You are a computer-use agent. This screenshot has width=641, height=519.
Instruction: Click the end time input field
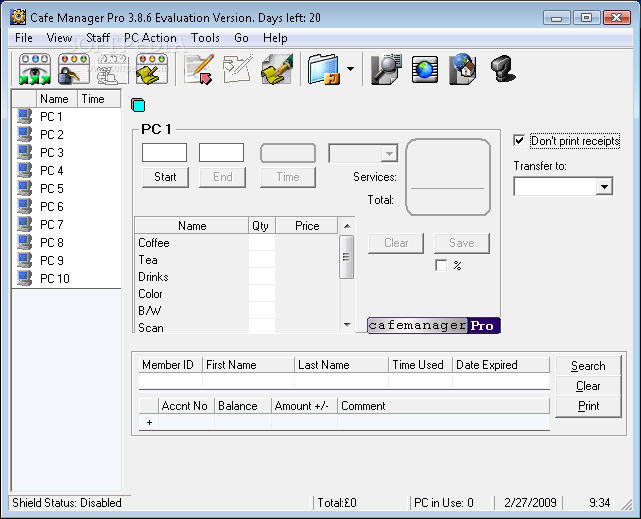pyautogui.click(x=222, y=152)
